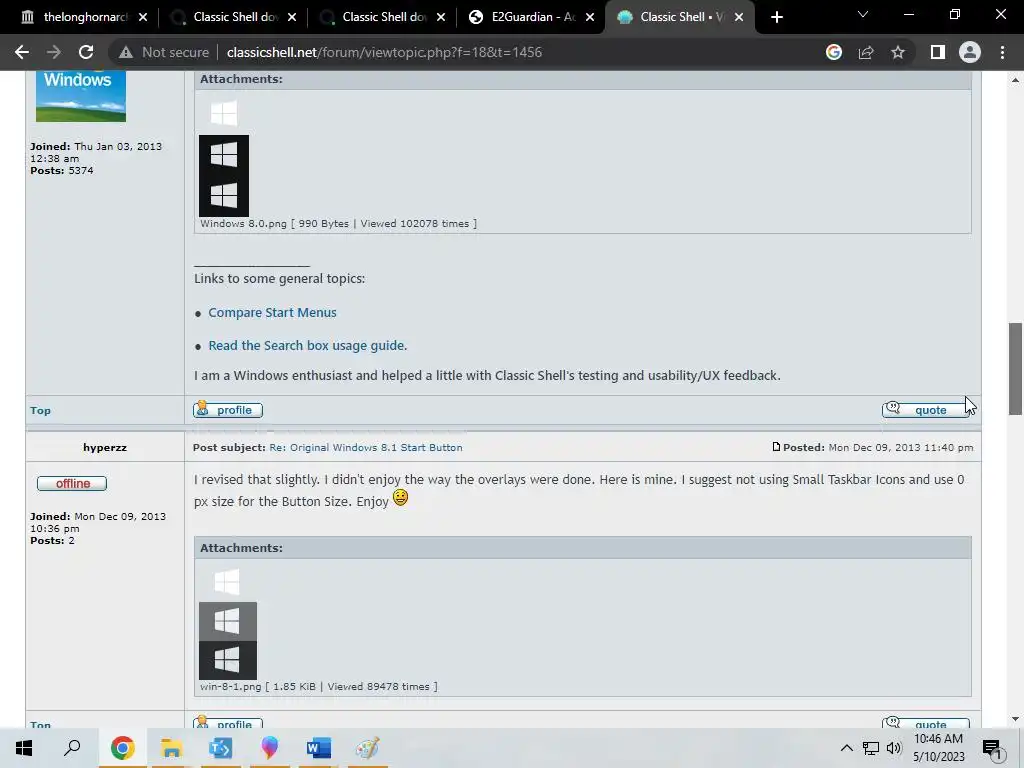Open the Google icon in address bar
The height and width of the screenshot is (768, 1024).
[834, 52]
